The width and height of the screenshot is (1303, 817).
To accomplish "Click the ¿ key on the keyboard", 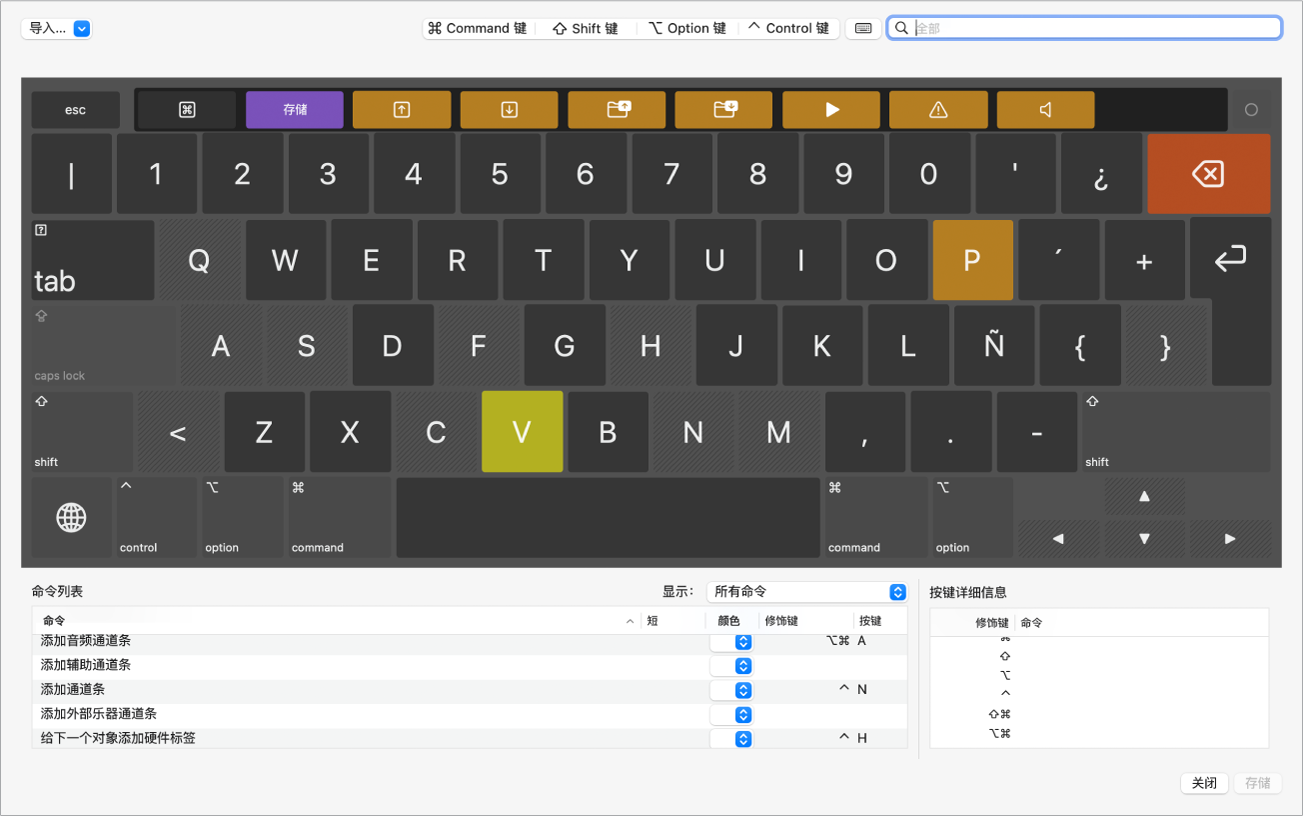I will (x=1101, y=174).
